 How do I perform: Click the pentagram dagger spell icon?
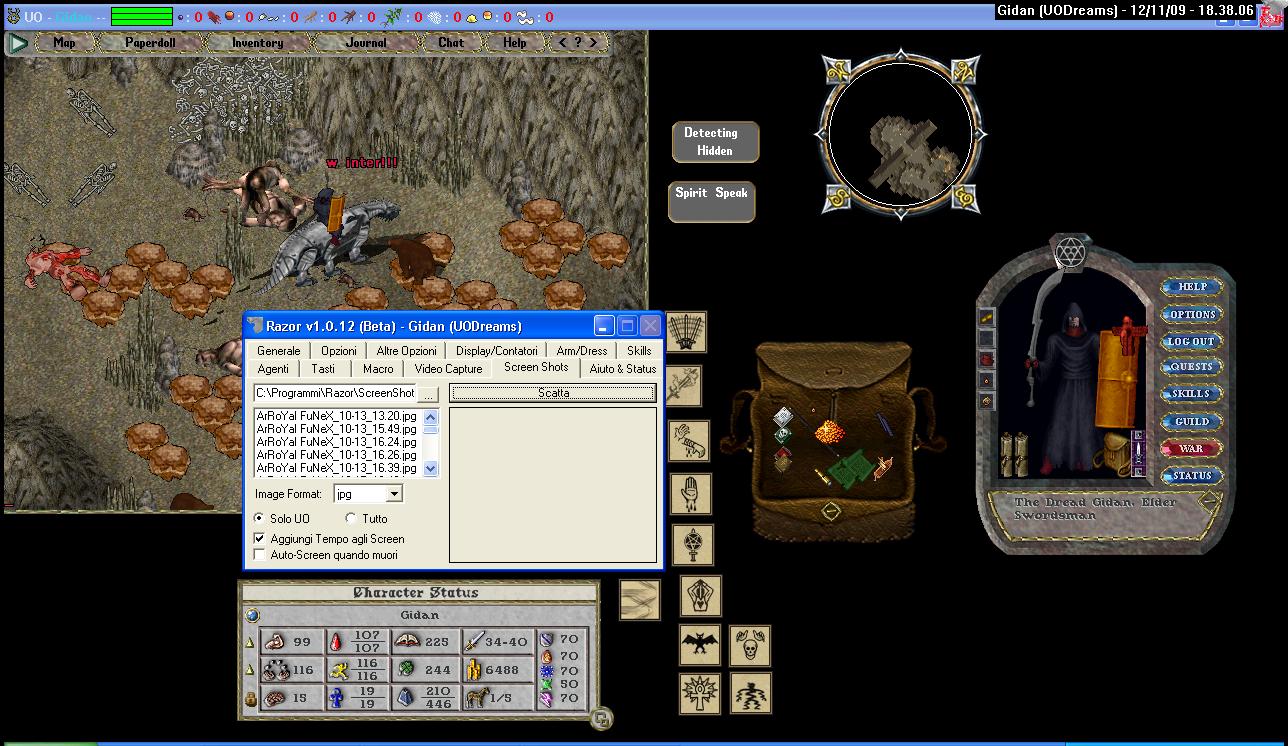click(693, 544)
